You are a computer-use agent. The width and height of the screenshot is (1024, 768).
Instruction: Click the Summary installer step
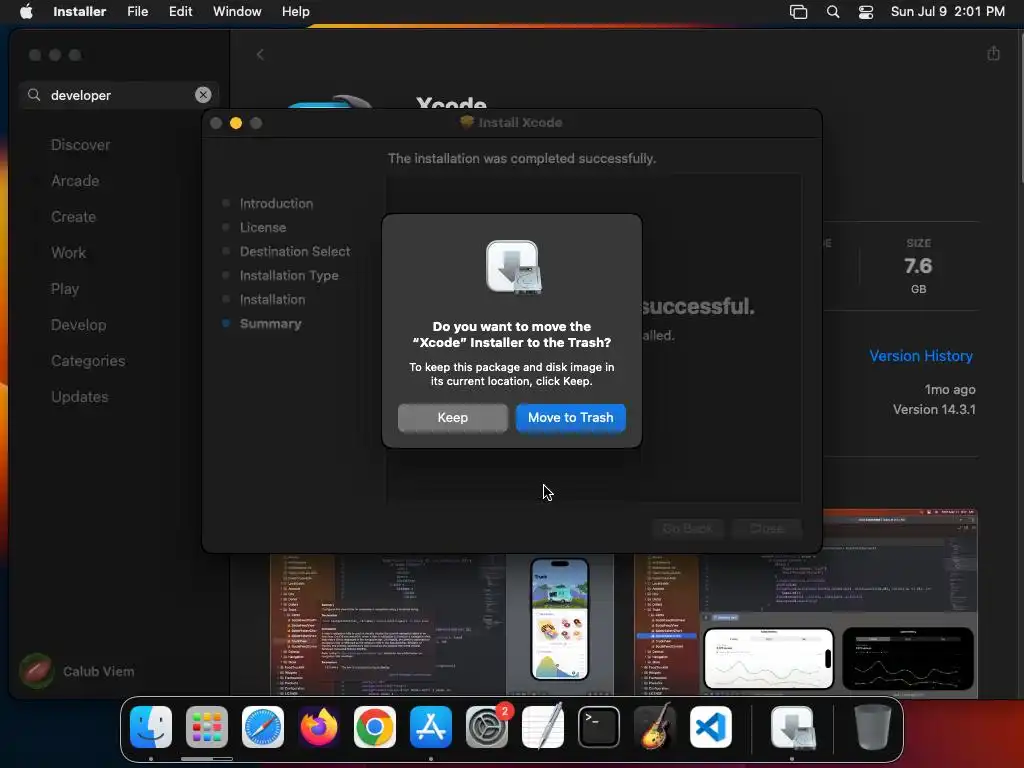[270, 324]
